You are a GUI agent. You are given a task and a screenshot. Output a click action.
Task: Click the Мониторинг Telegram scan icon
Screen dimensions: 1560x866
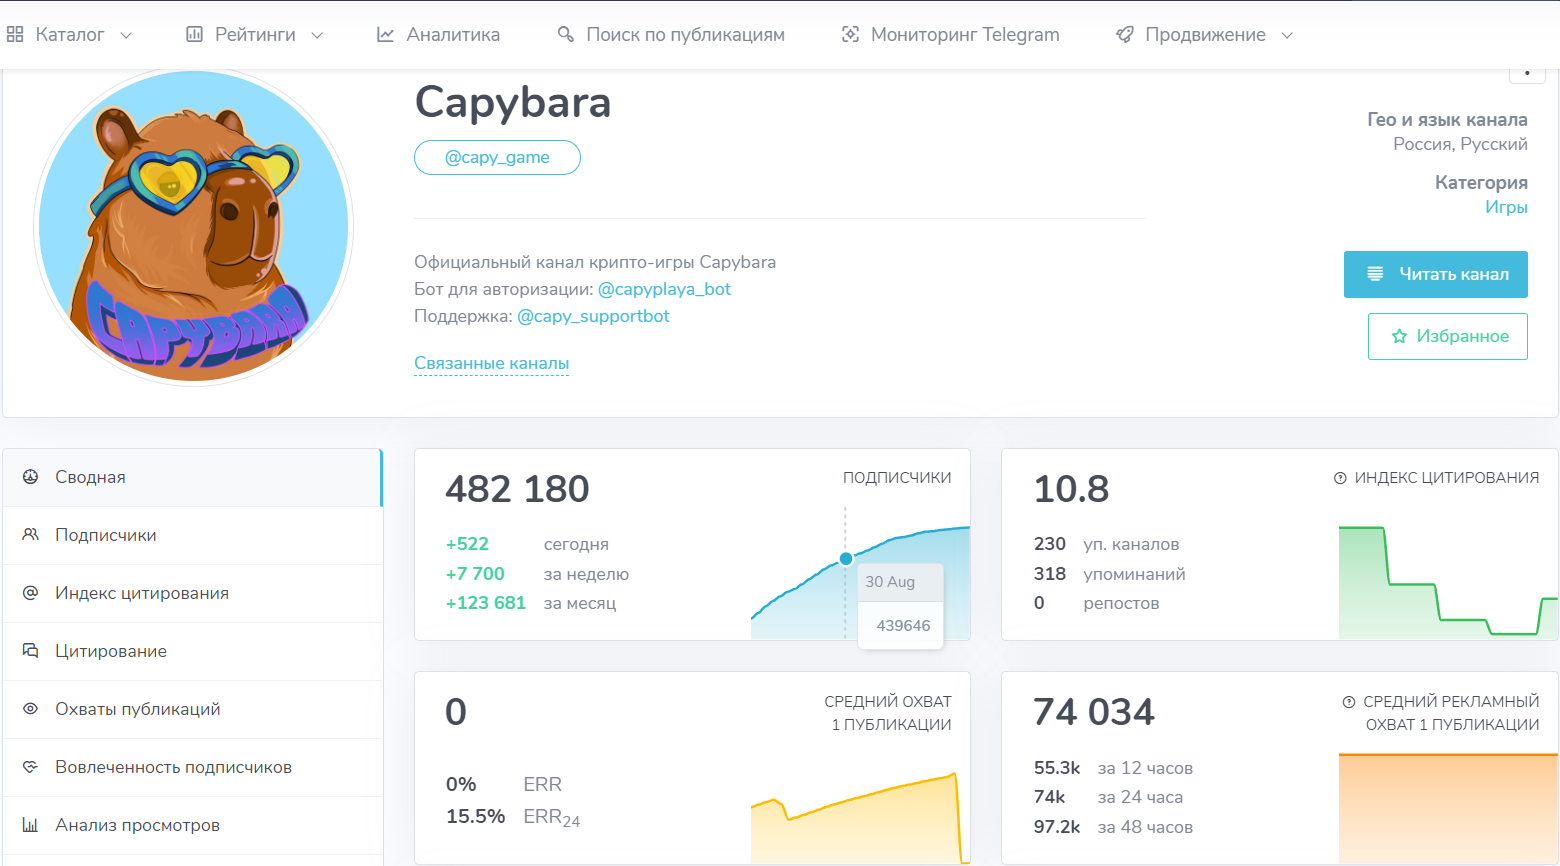pos(850,35)
